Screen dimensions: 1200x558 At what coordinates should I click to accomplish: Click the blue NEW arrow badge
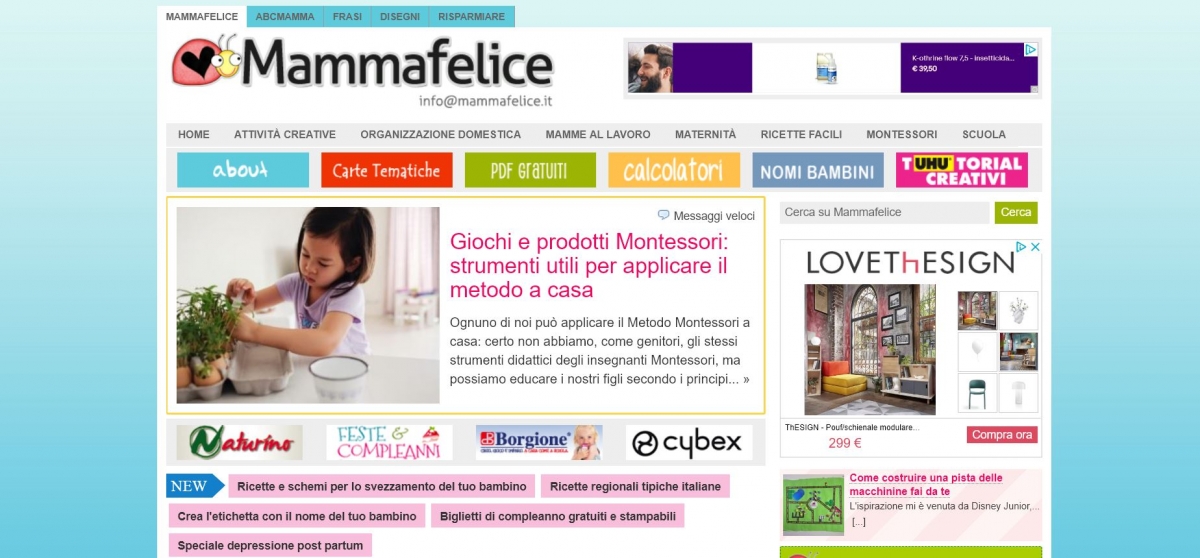pyautogui.click(x=195, y=486)
